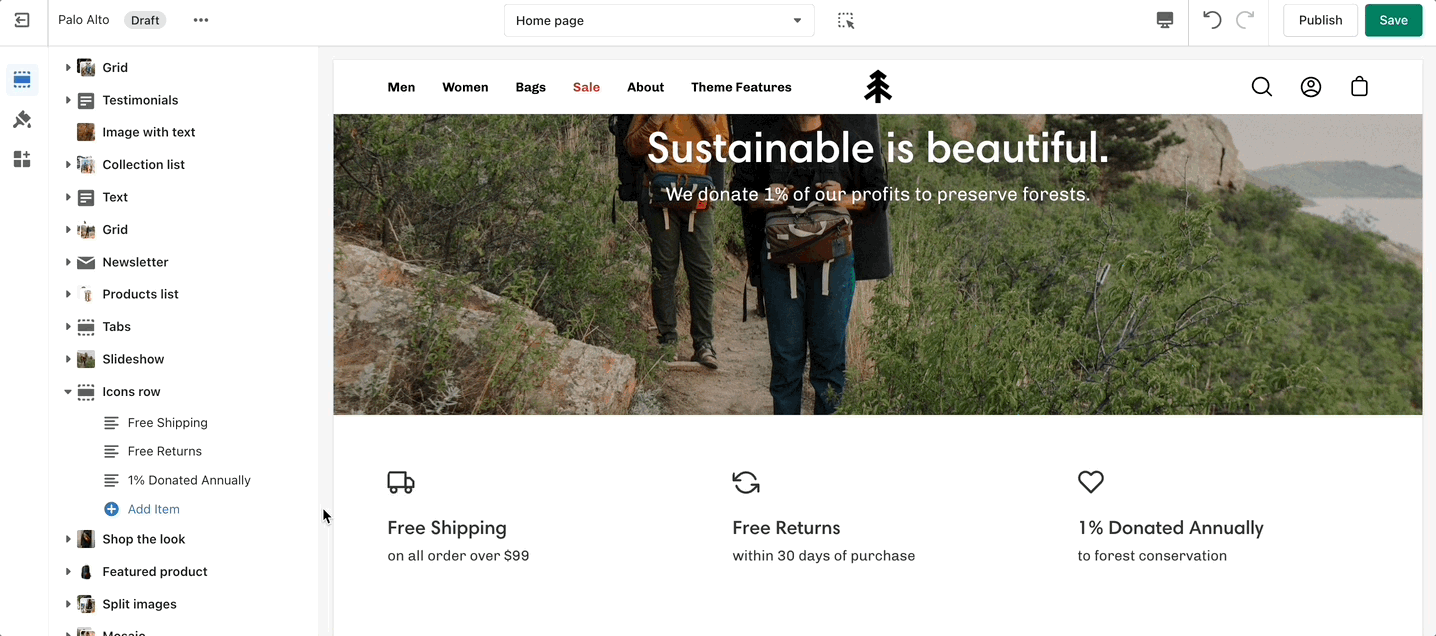Open the shopping bag cart icon
This screenshot has height=636, width=1436.
click(x=1359, y=87)
